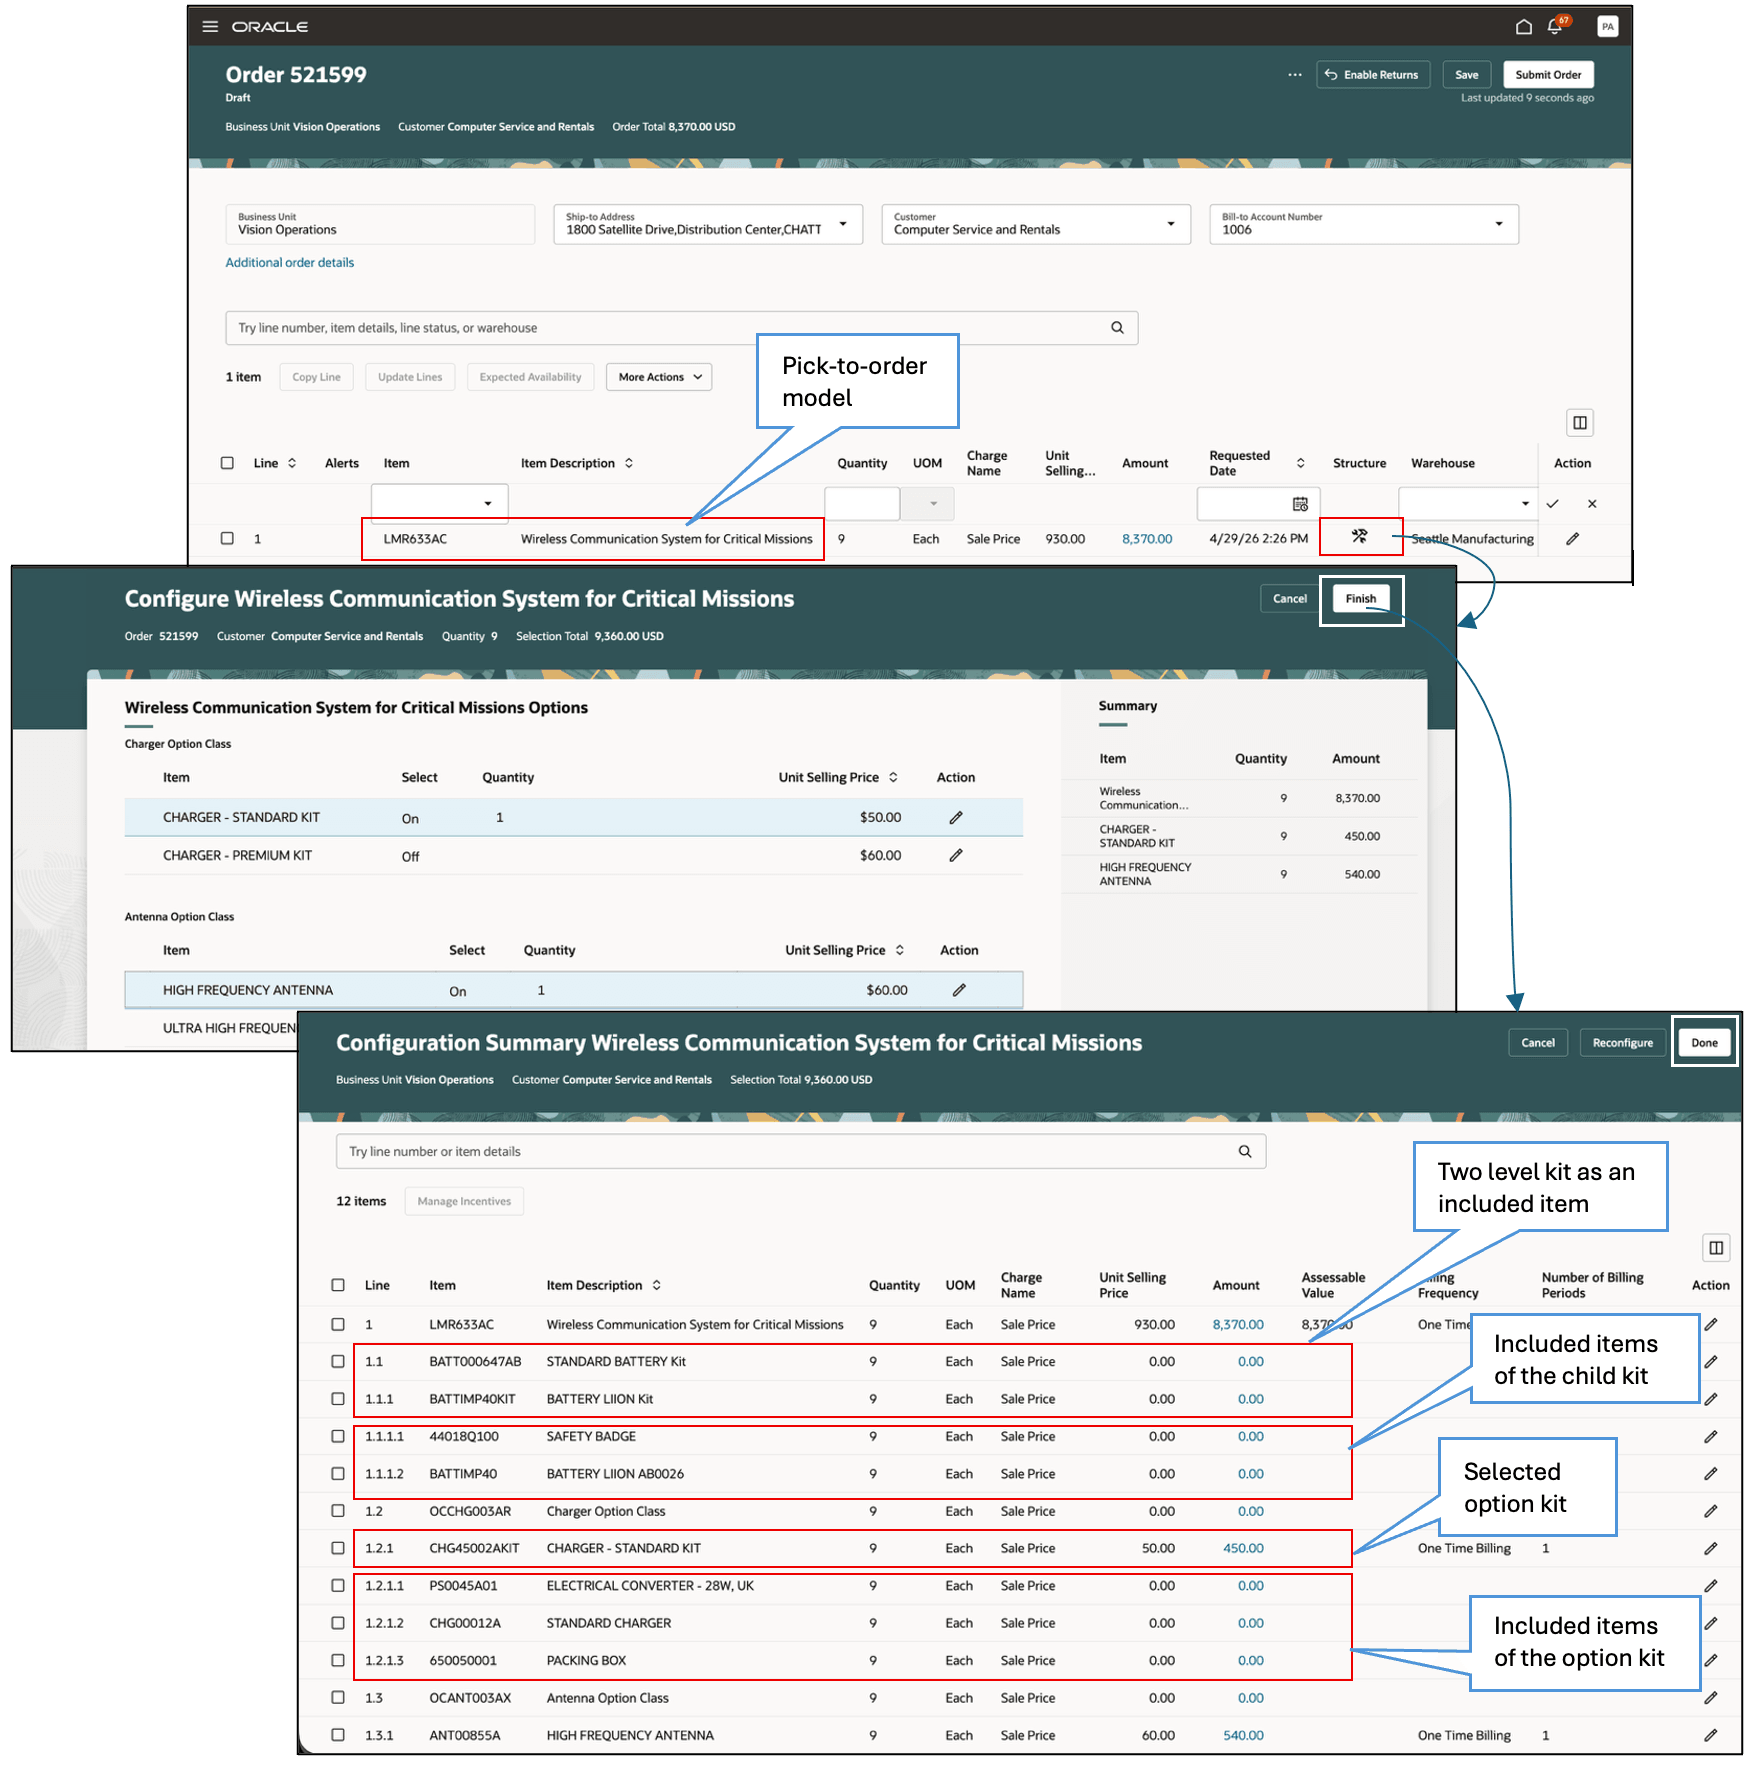Screen dimensions: 1754x1766
Task: Click the Submit Order button
Action: pos(1548,75)
